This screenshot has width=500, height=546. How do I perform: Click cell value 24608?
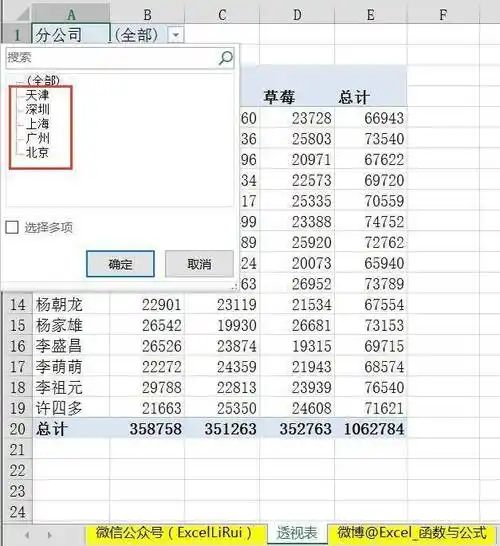click(297, 408)
